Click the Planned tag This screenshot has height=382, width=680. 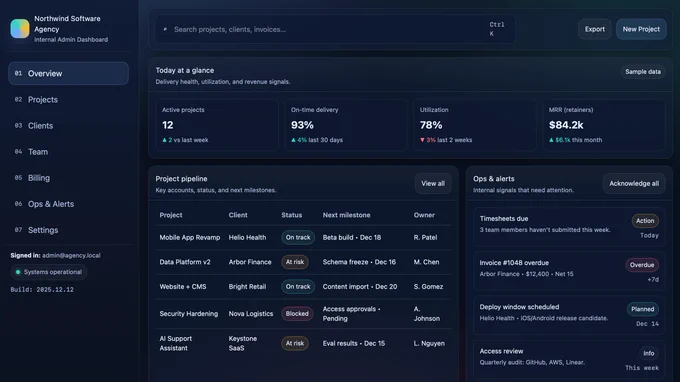point(643,309)
